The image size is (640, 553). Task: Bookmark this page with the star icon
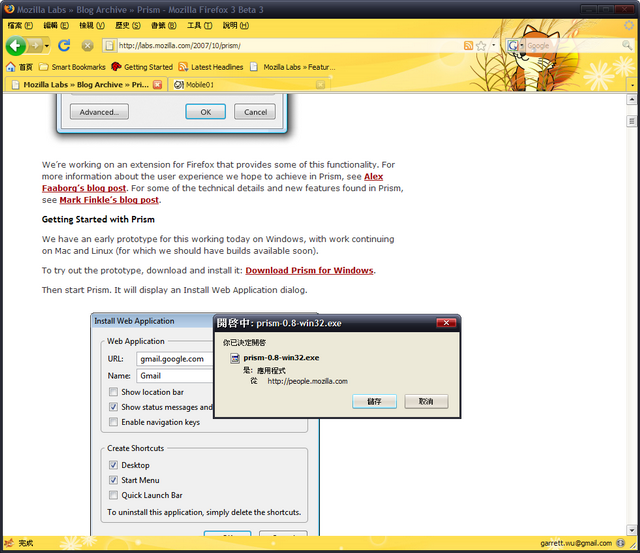tap(481, 46)
